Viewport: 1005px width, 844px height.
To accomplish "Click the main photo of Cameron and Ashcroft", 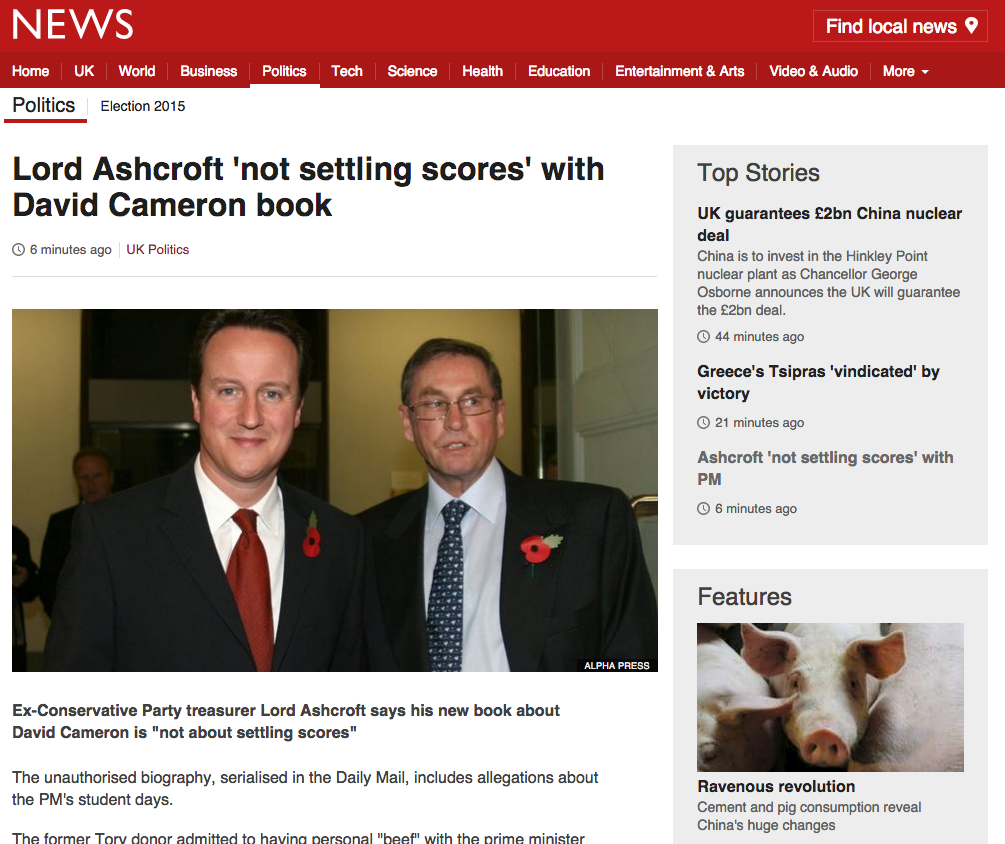I will (335, 490).
